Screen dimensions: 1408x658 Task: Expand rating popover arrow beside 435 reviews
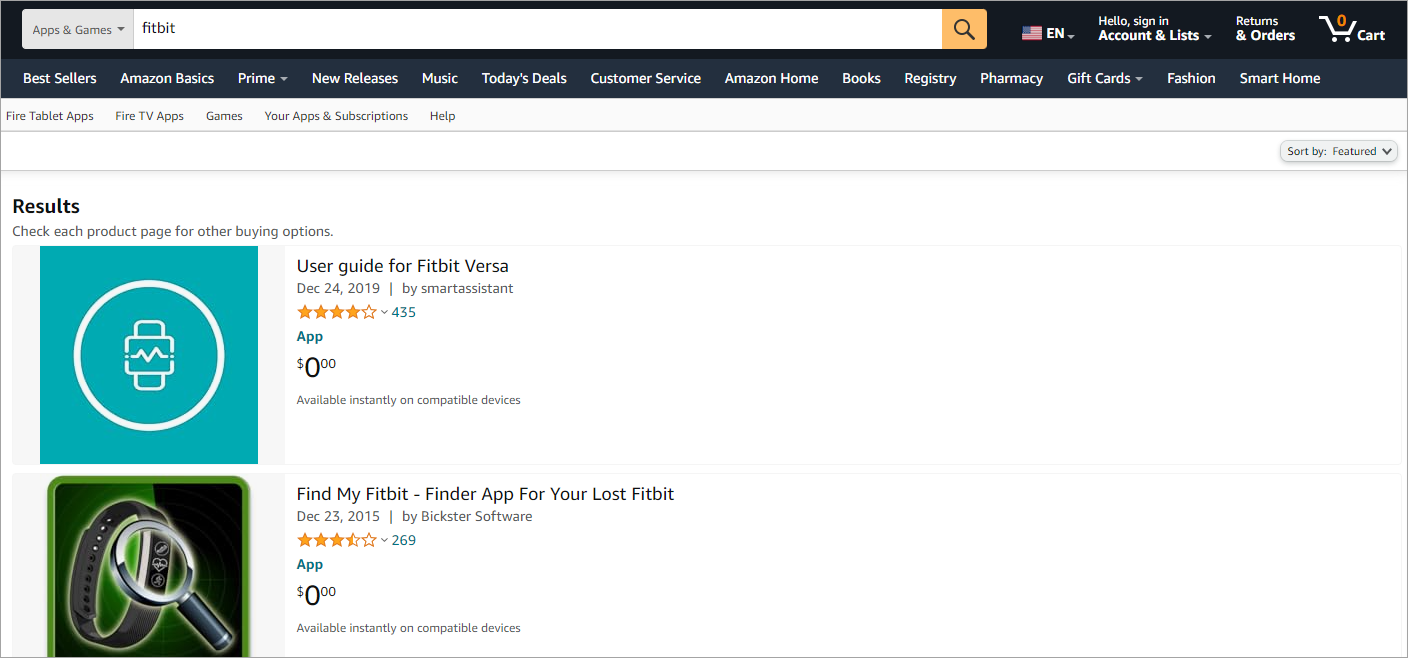(384, 313)
